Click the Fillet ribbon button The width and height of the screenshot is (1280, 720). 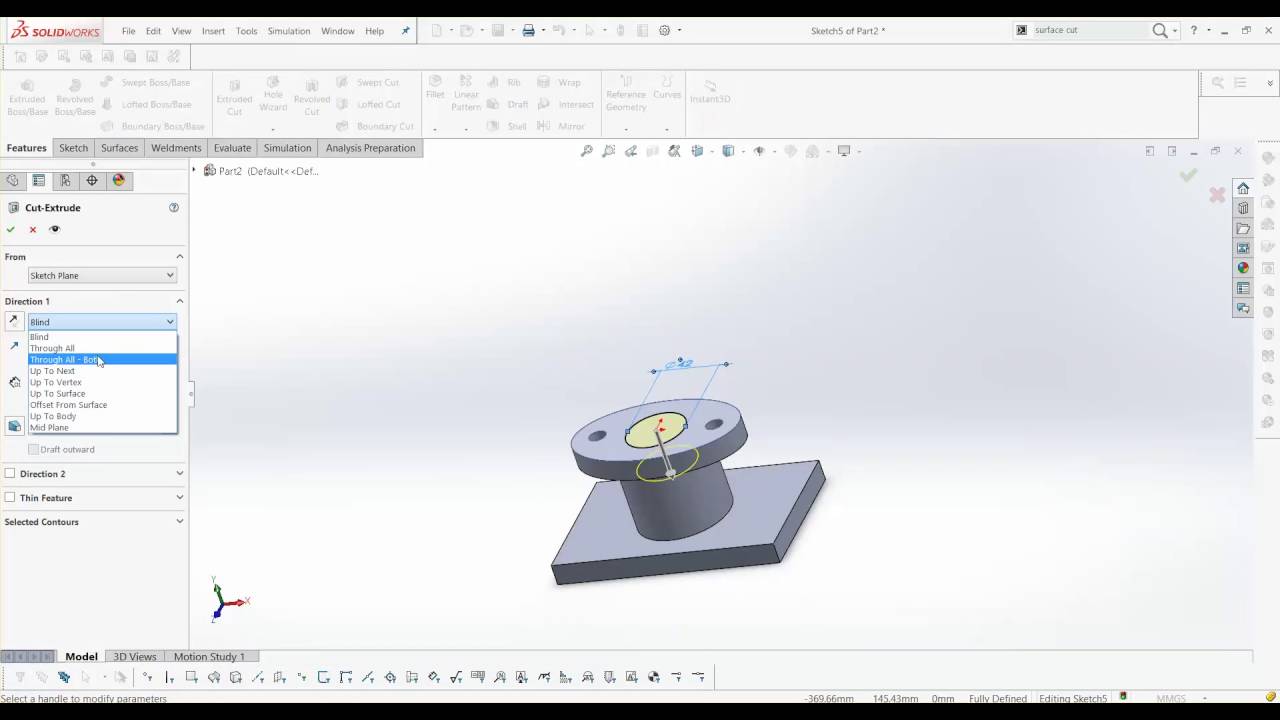(x=435, y=87)
